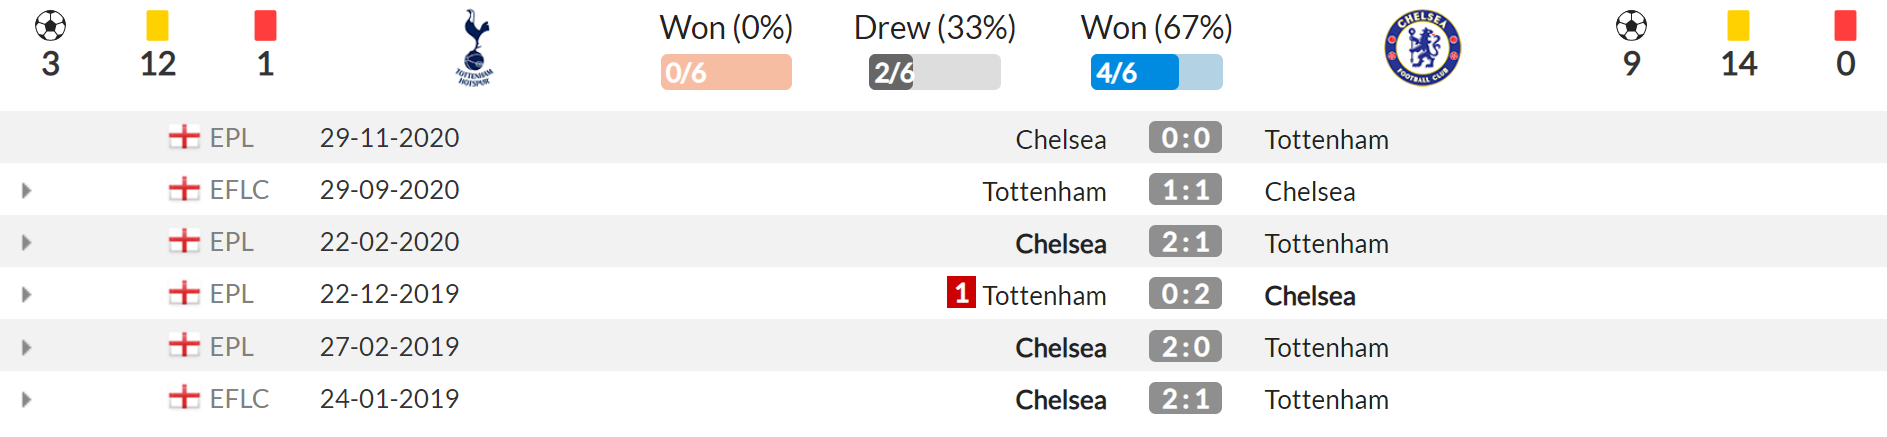This screenshot has width=1887, height=437.
Task: Click Chelsea's yellow card icon
Action: click(1739, 26)
